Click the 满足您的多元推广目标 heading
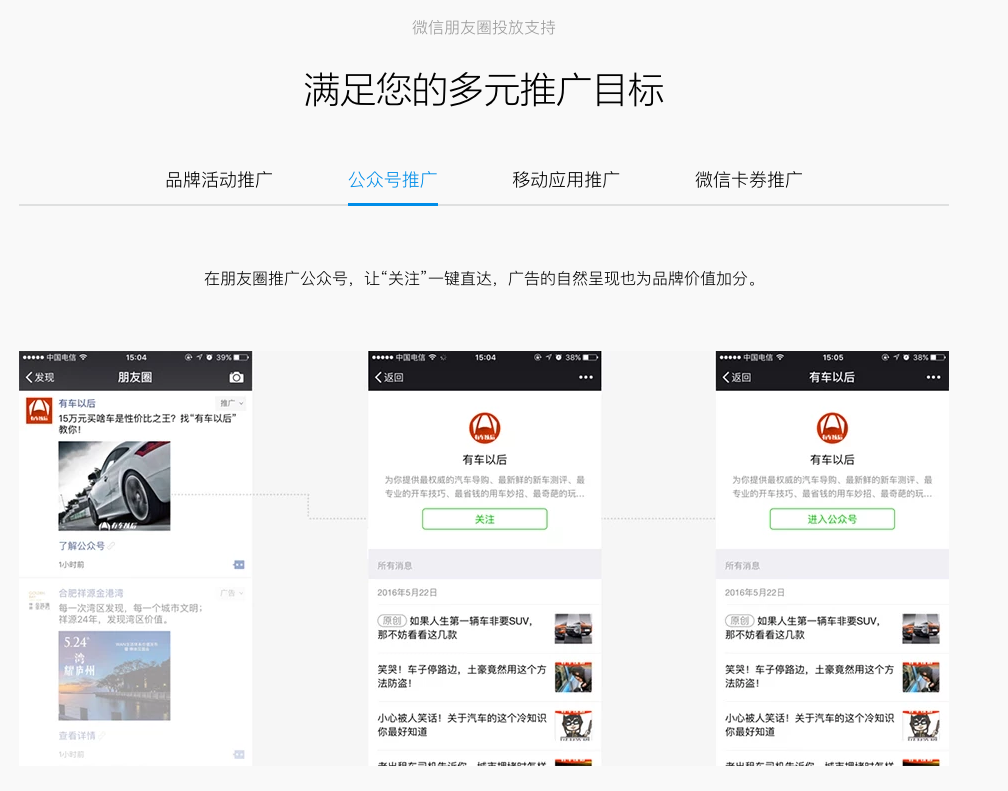 pyautogui.click(x=483, y=89)
